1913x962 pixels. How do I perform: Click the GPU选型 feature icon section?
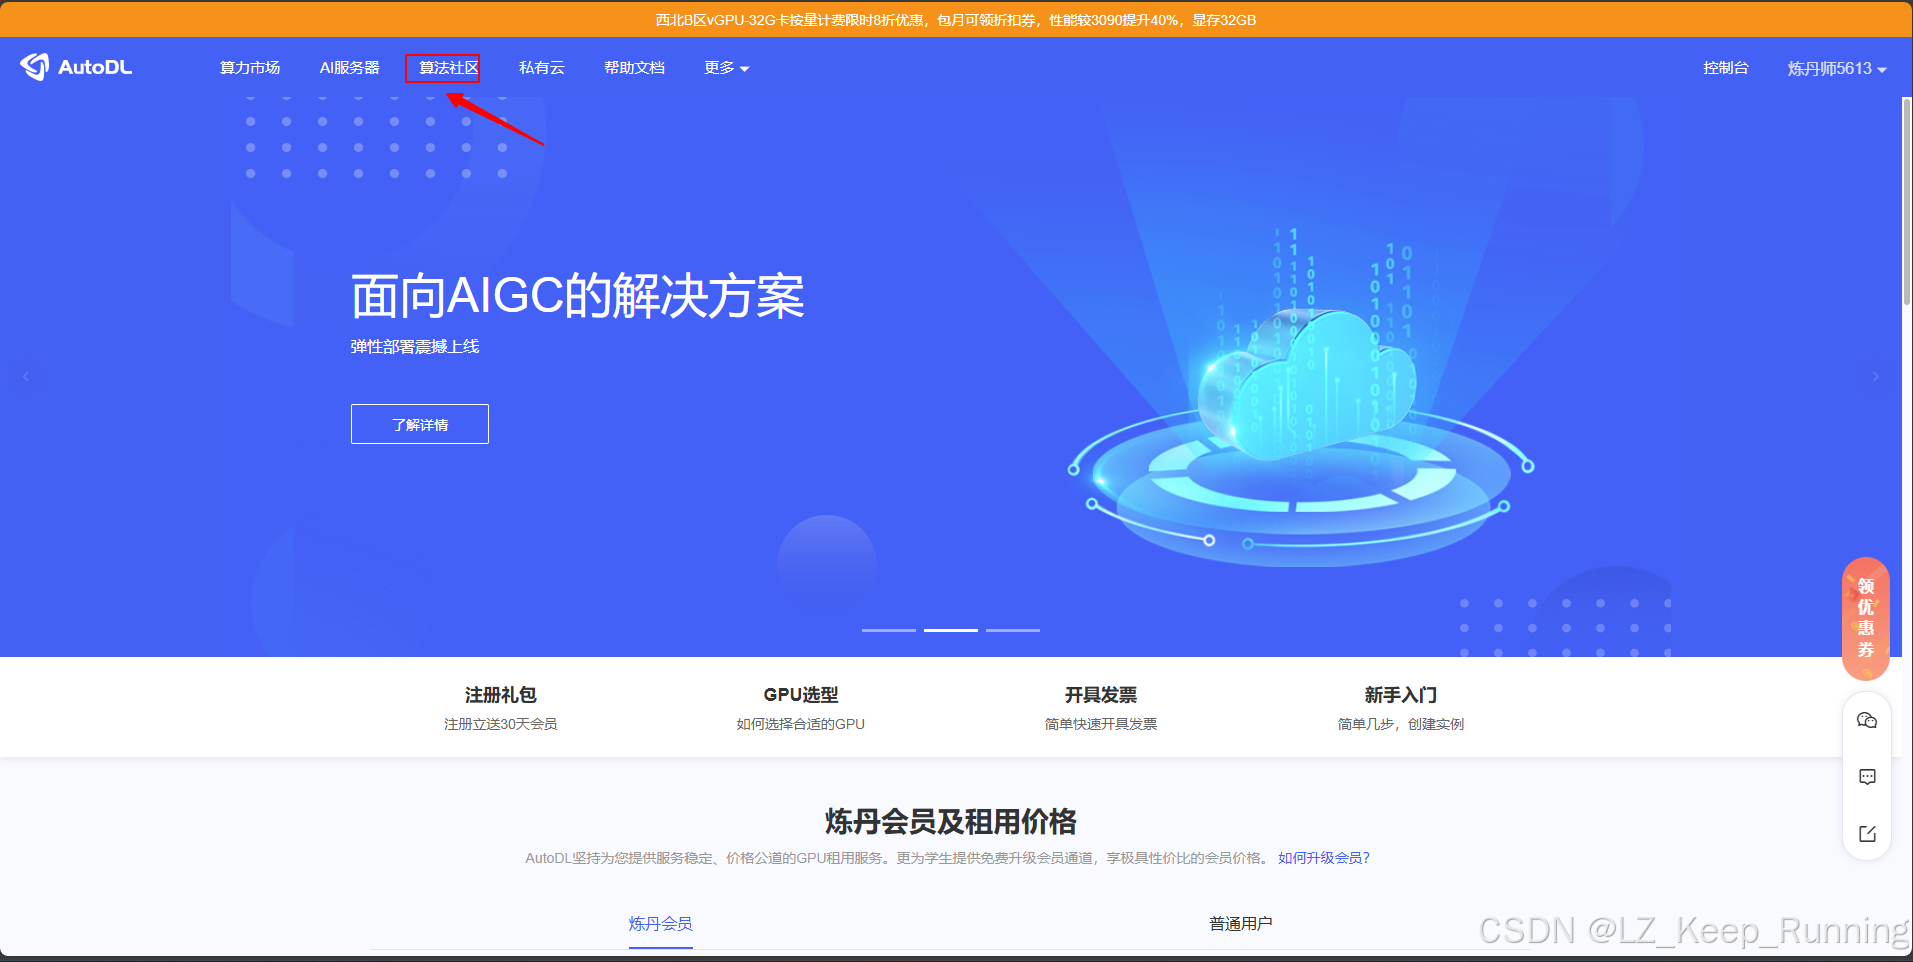(x=800, y=707)
